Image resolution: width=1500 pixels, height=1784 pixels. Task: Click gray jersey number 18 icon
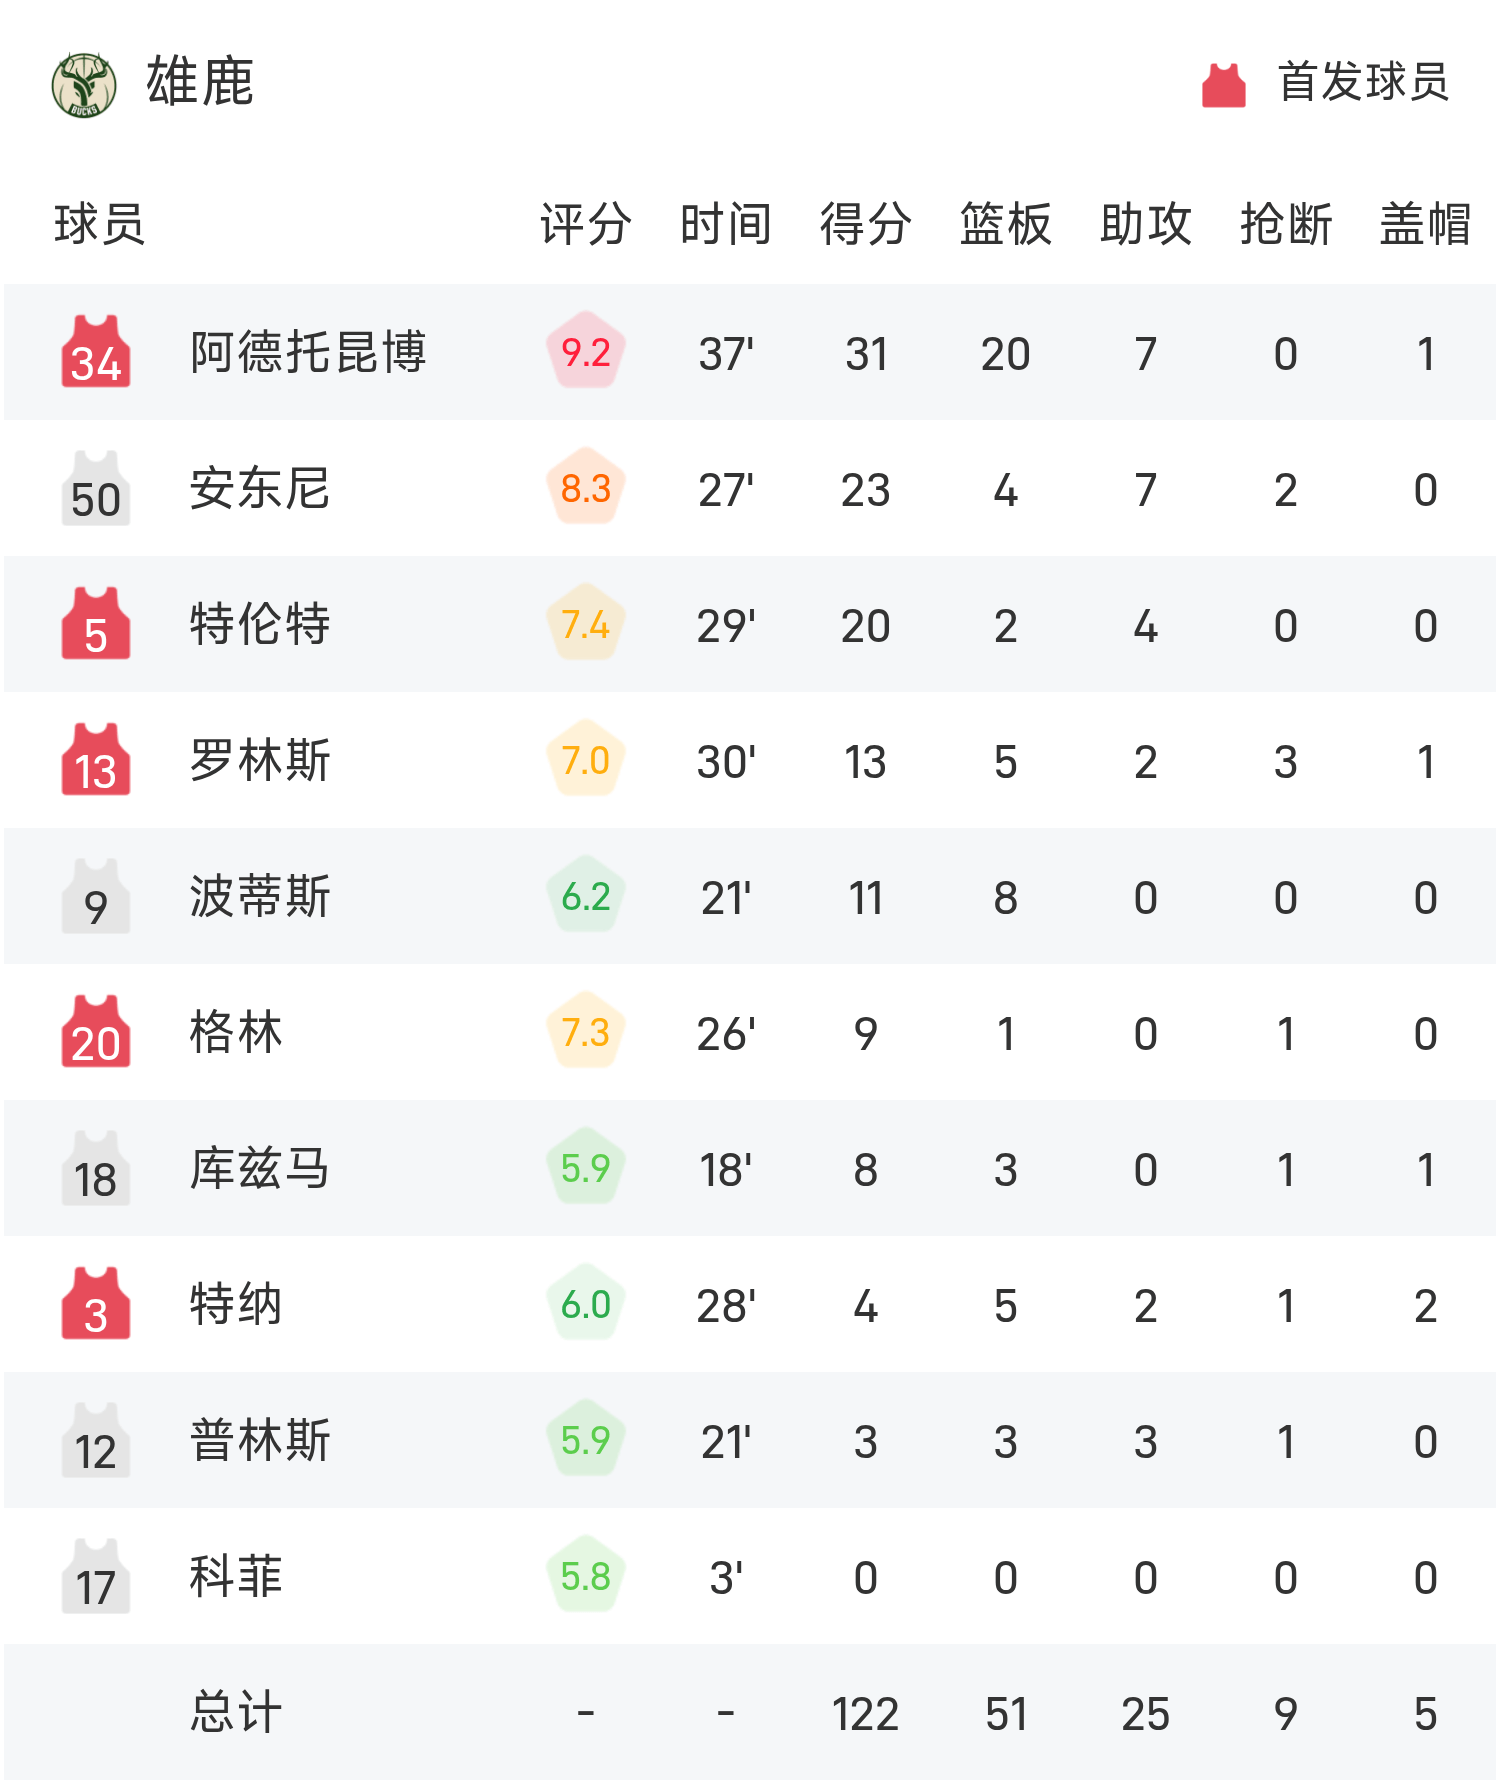click(96, 1168)
